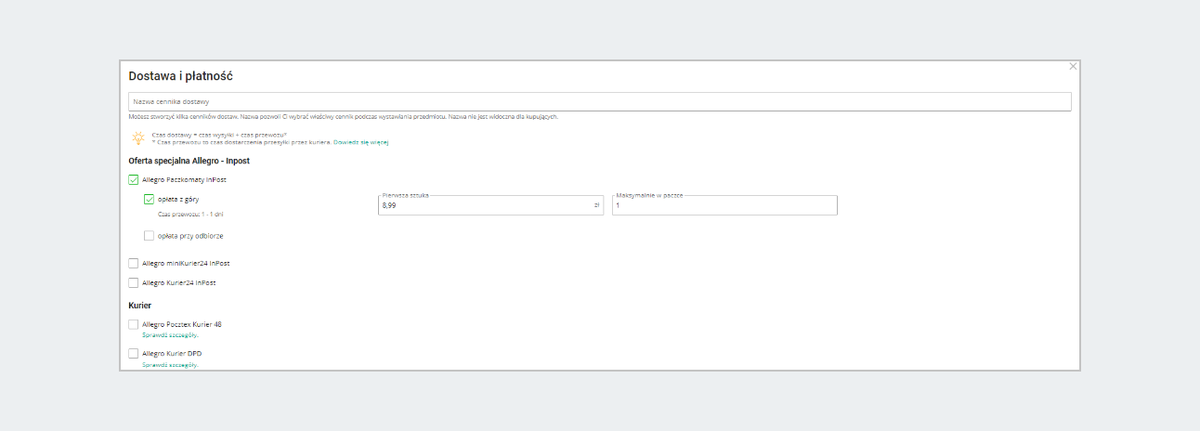Focus the Nazwa cennika dostawy field

600,102
